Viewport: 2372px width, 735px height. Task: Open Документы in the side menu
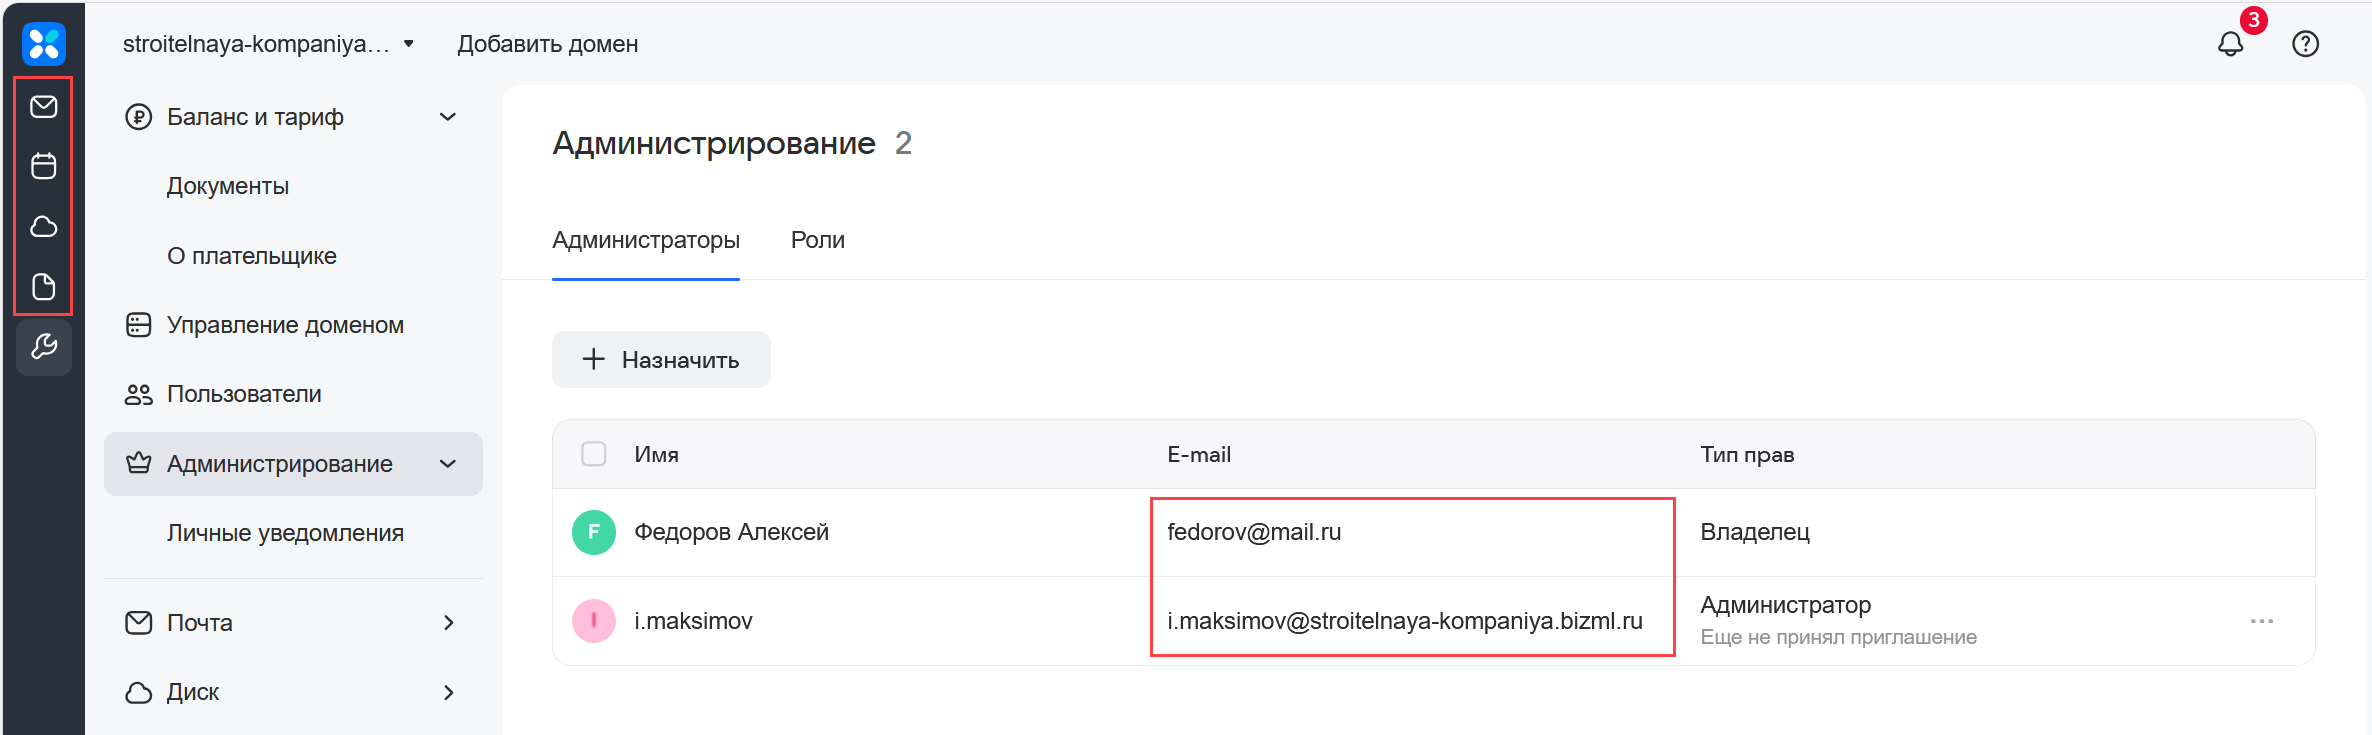click(228, 186)
